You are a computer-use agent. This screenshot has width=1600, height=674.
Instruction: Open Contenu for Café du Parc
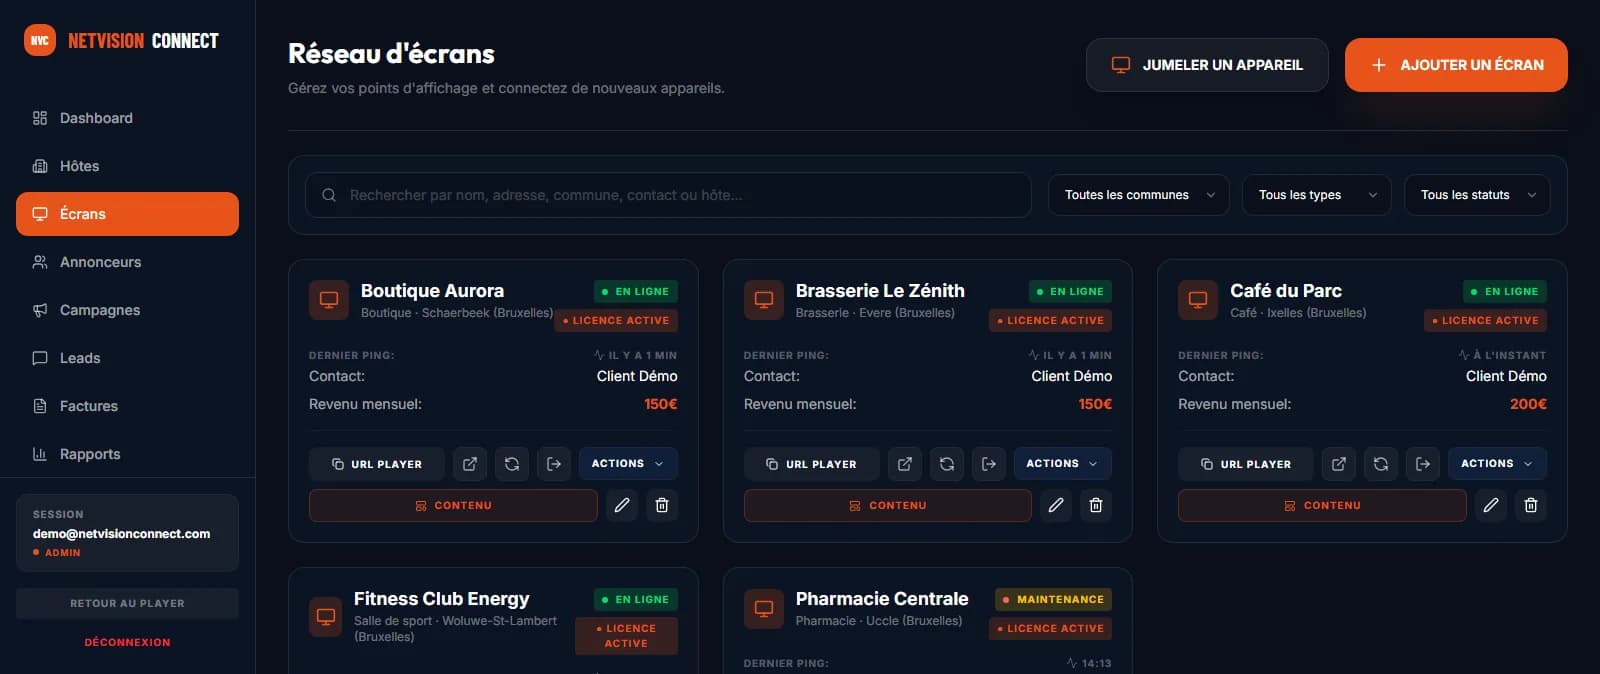1322,505
